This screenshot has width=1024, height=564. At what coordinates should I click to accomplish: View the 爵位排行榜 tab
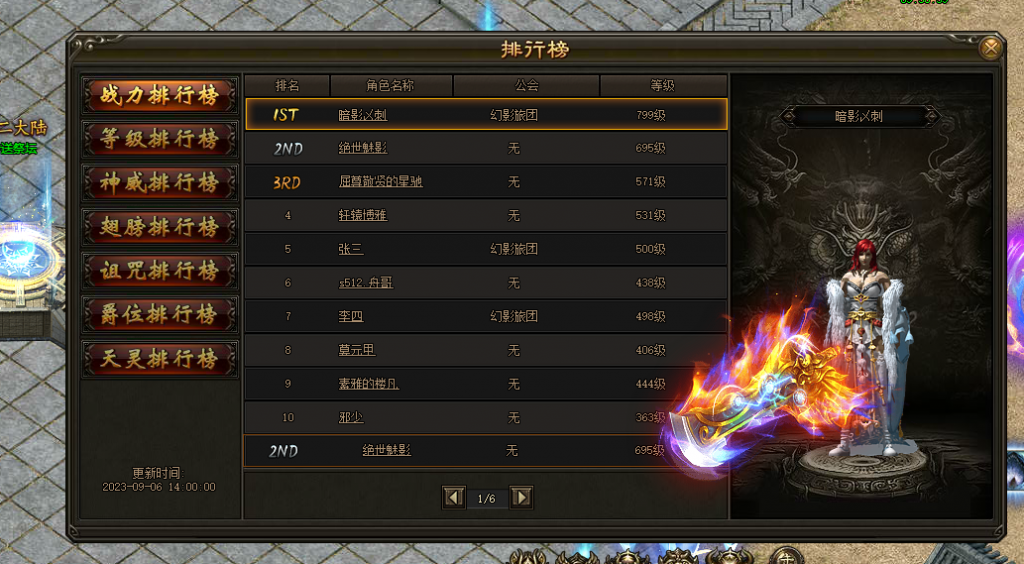[x=160, y=315]
